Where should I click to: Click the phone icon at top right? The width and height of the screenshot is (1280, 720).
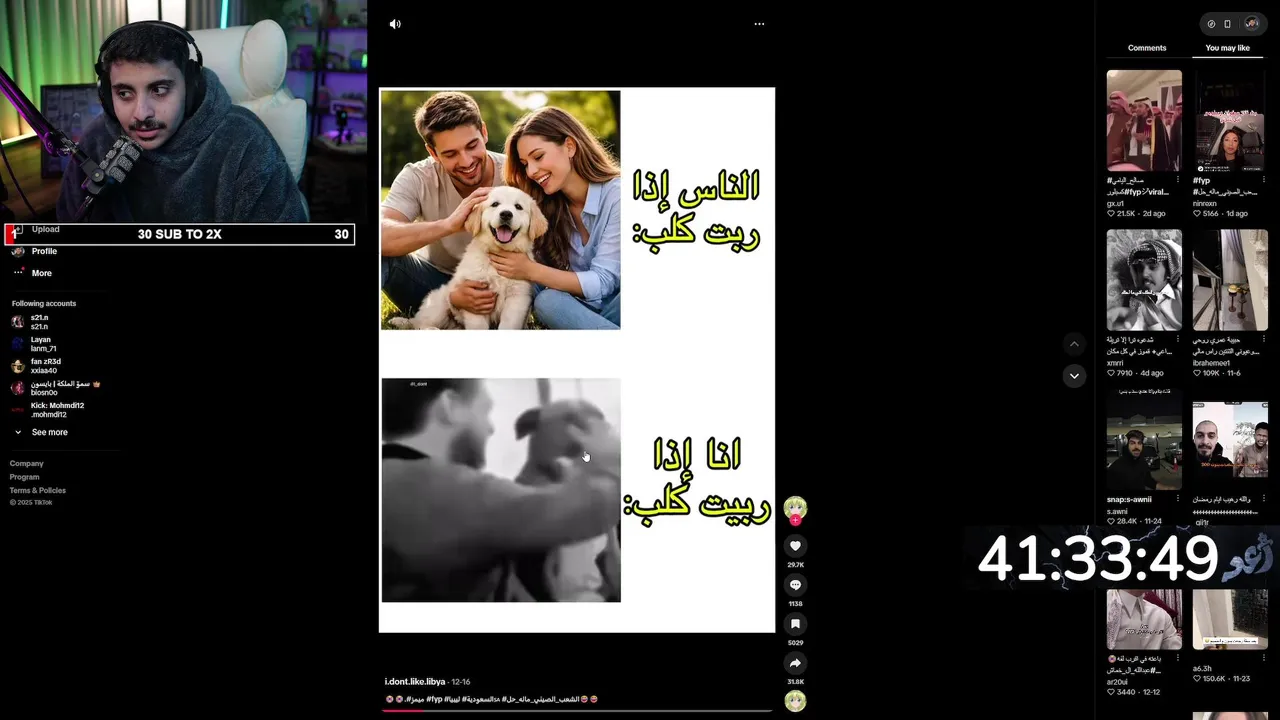pyautogui.click(x=1227, y=24)
